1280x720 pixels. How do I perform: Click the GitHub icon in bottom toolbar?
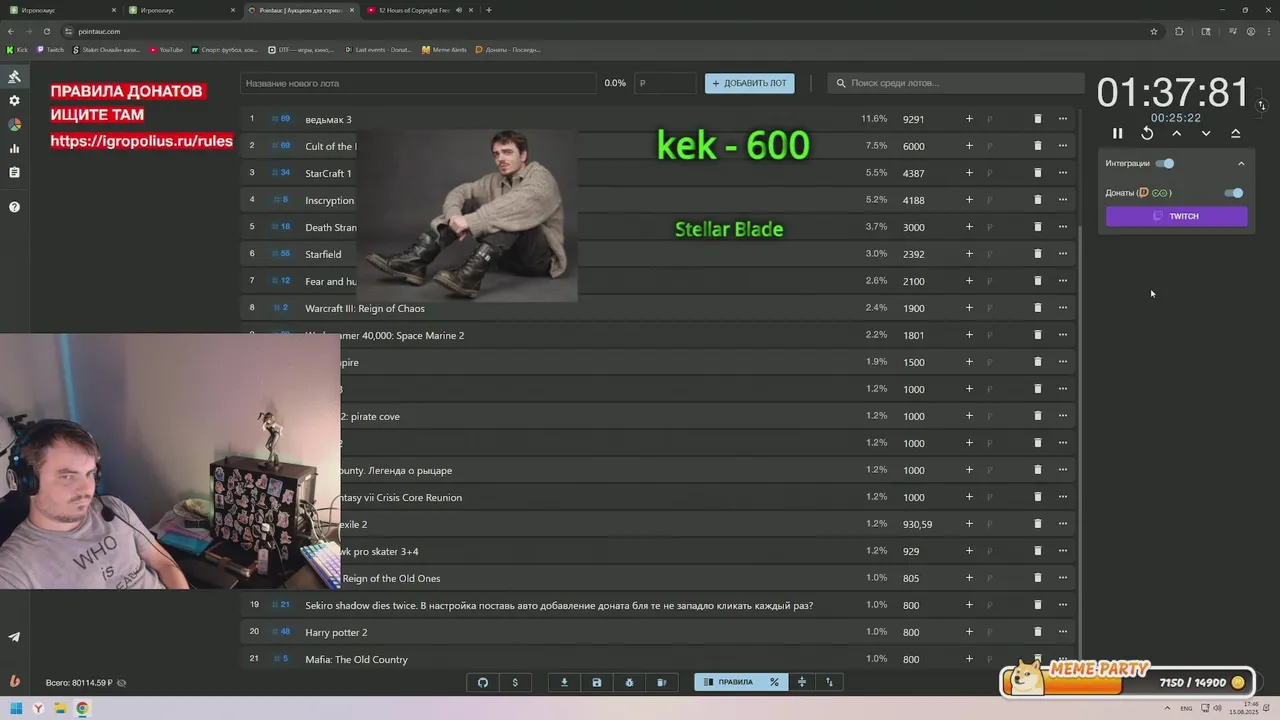pos(483,682)
